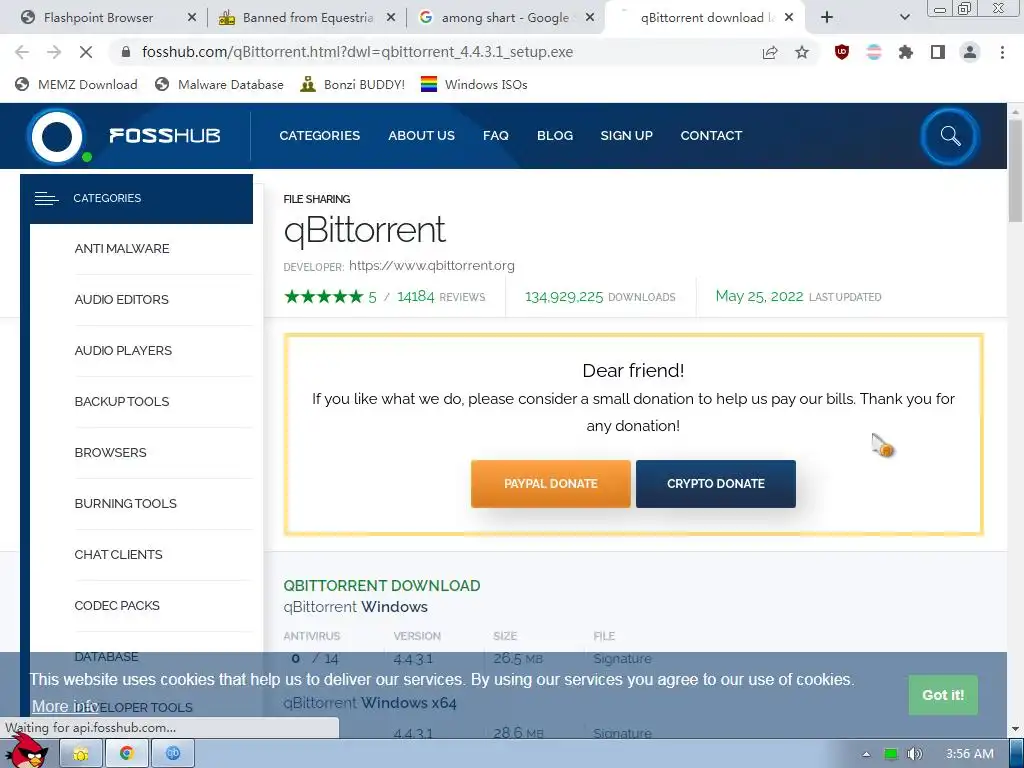
Task: Click the page vertical scrollbar thumb
Action: click(x=1016, y=171)
